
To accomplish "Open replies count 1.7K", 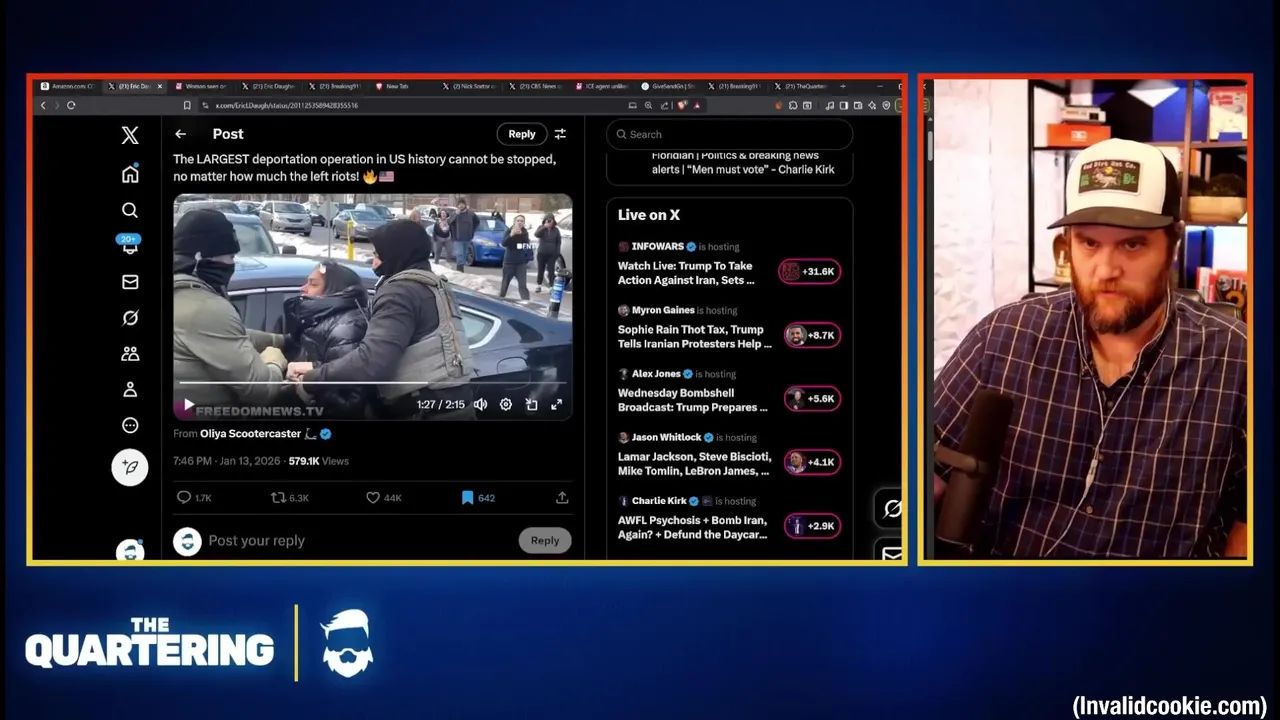I will (x=194, y=498).
